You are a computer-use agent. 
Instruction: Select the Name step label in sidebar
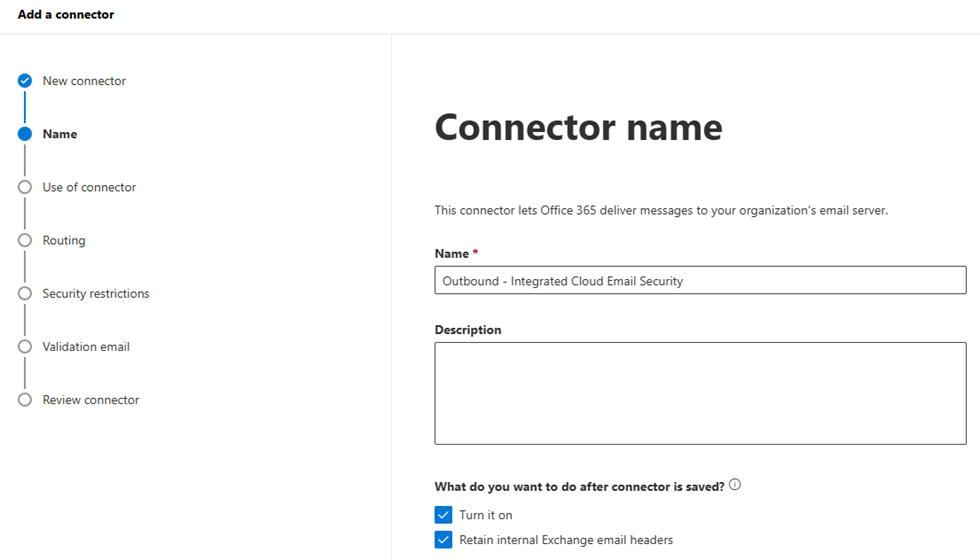(60, 134)
